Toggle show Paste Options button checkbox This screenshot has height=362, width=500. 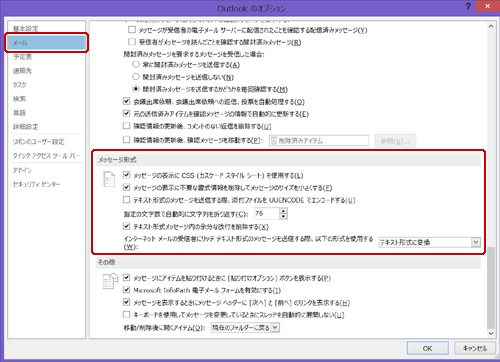click(126, 277)
